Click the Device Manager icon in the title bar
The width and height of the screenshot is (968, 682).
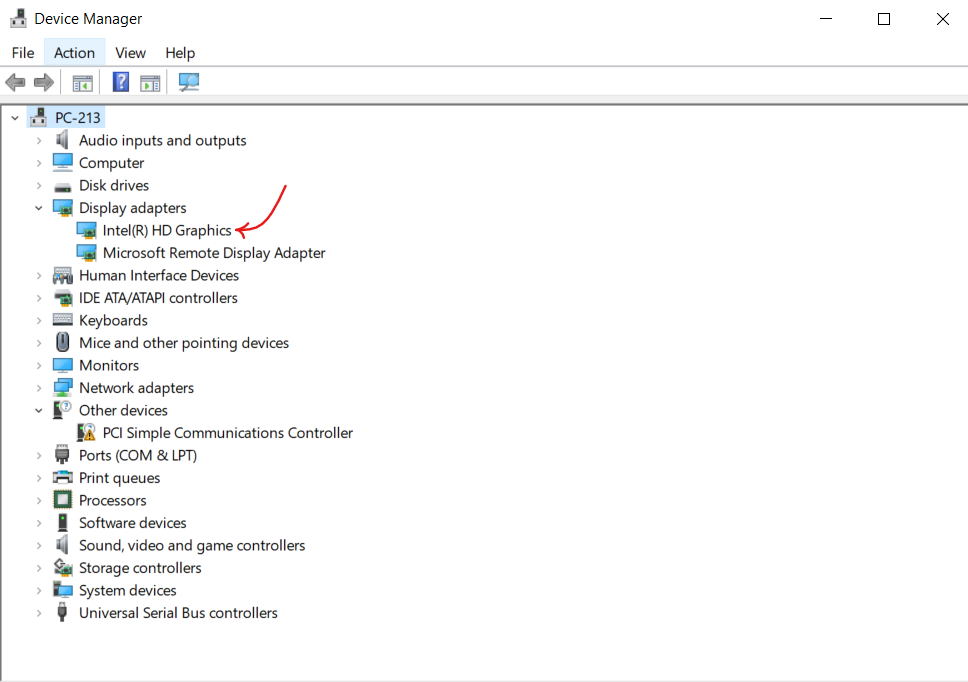tap(18, 18)
